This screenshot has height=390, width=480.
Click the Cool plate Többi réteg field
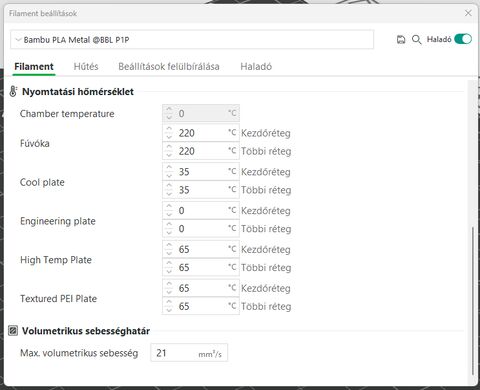pyautogui.click(x=201, y=190)
